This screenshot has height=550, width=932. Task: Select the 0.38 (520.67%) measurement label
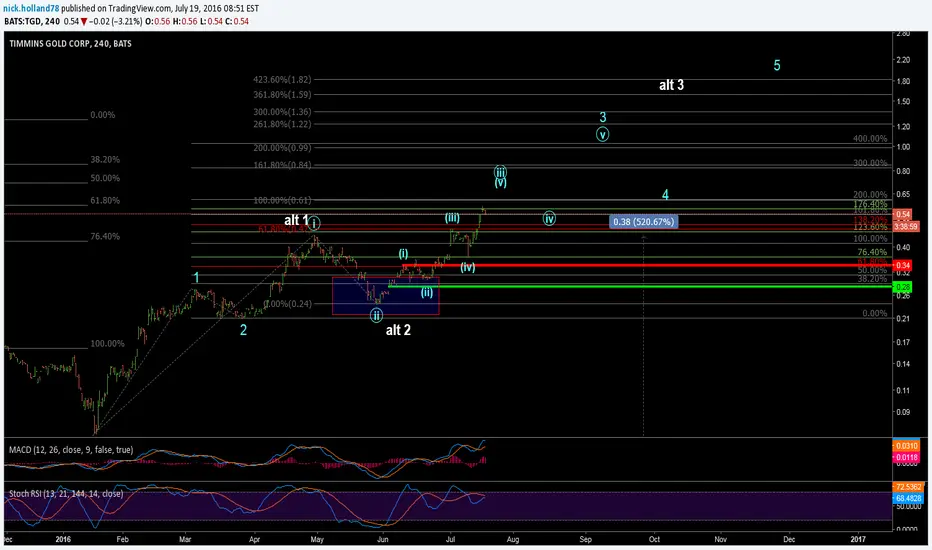tap(643, 222)
